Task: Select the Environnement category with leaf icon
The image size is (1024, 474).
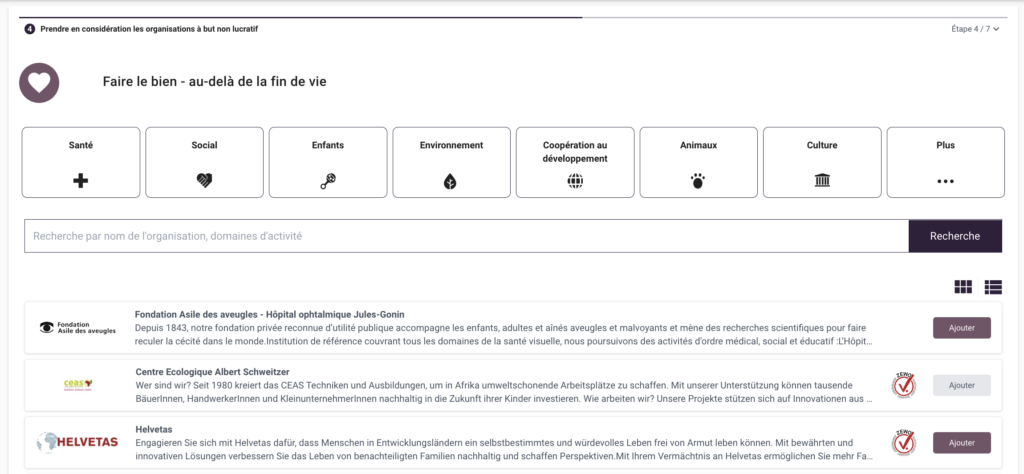Action: tap(451, 162)
